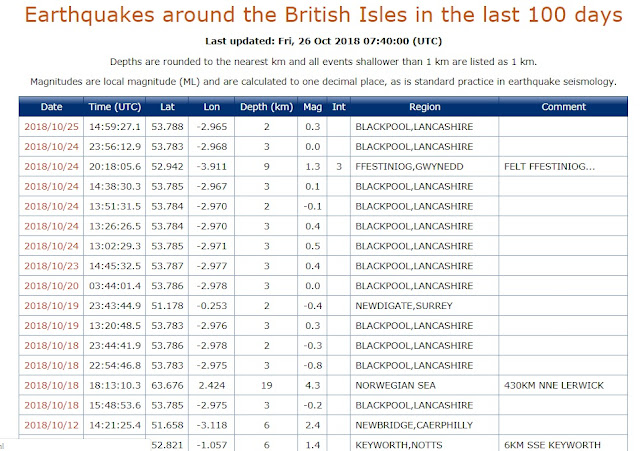Click the Time (UTC) column header
640x451 pixels.
[x=113, y=106]
